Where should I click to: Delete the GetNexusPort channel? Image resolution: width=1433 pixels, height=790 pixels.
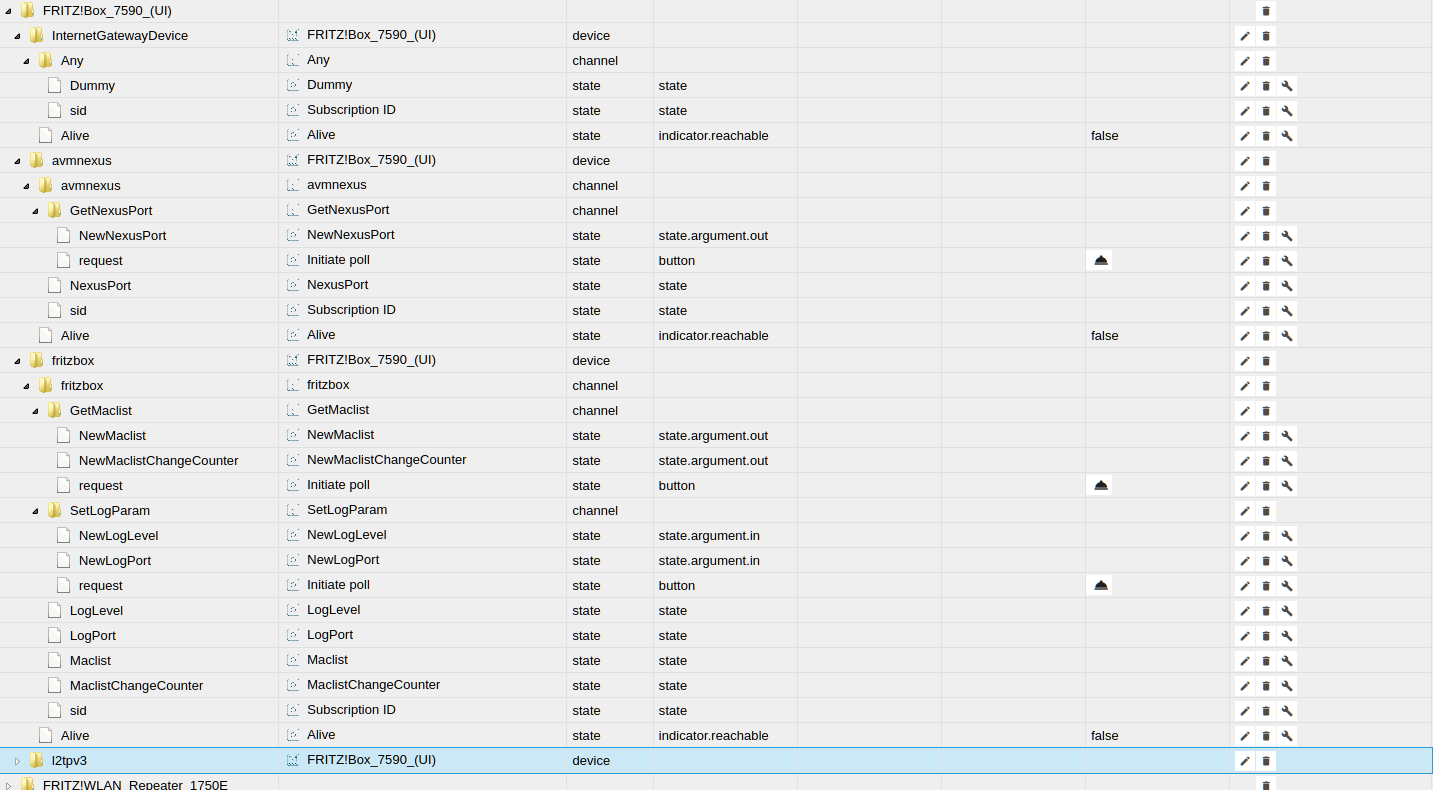(1266, 211)
